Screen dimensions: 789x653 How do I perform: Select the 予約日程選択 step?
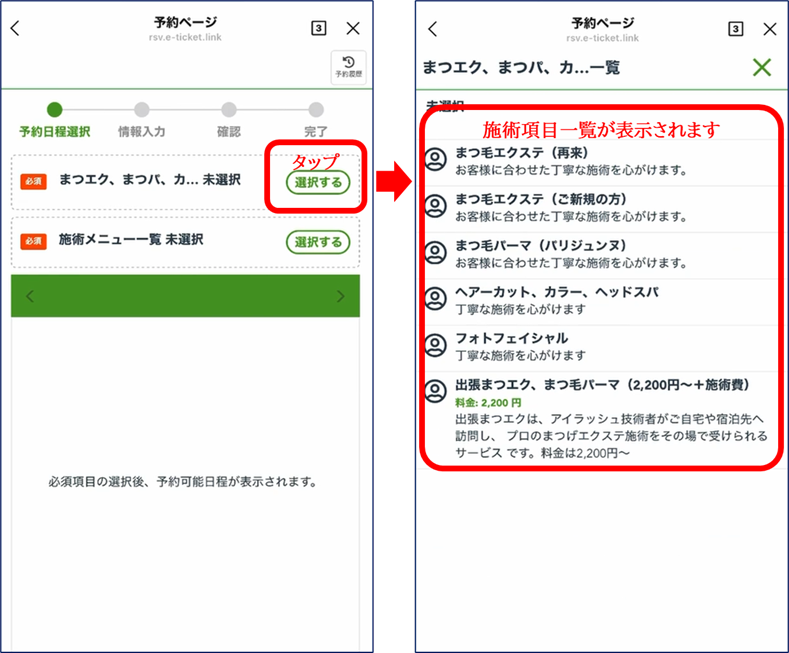pos(54,110)
